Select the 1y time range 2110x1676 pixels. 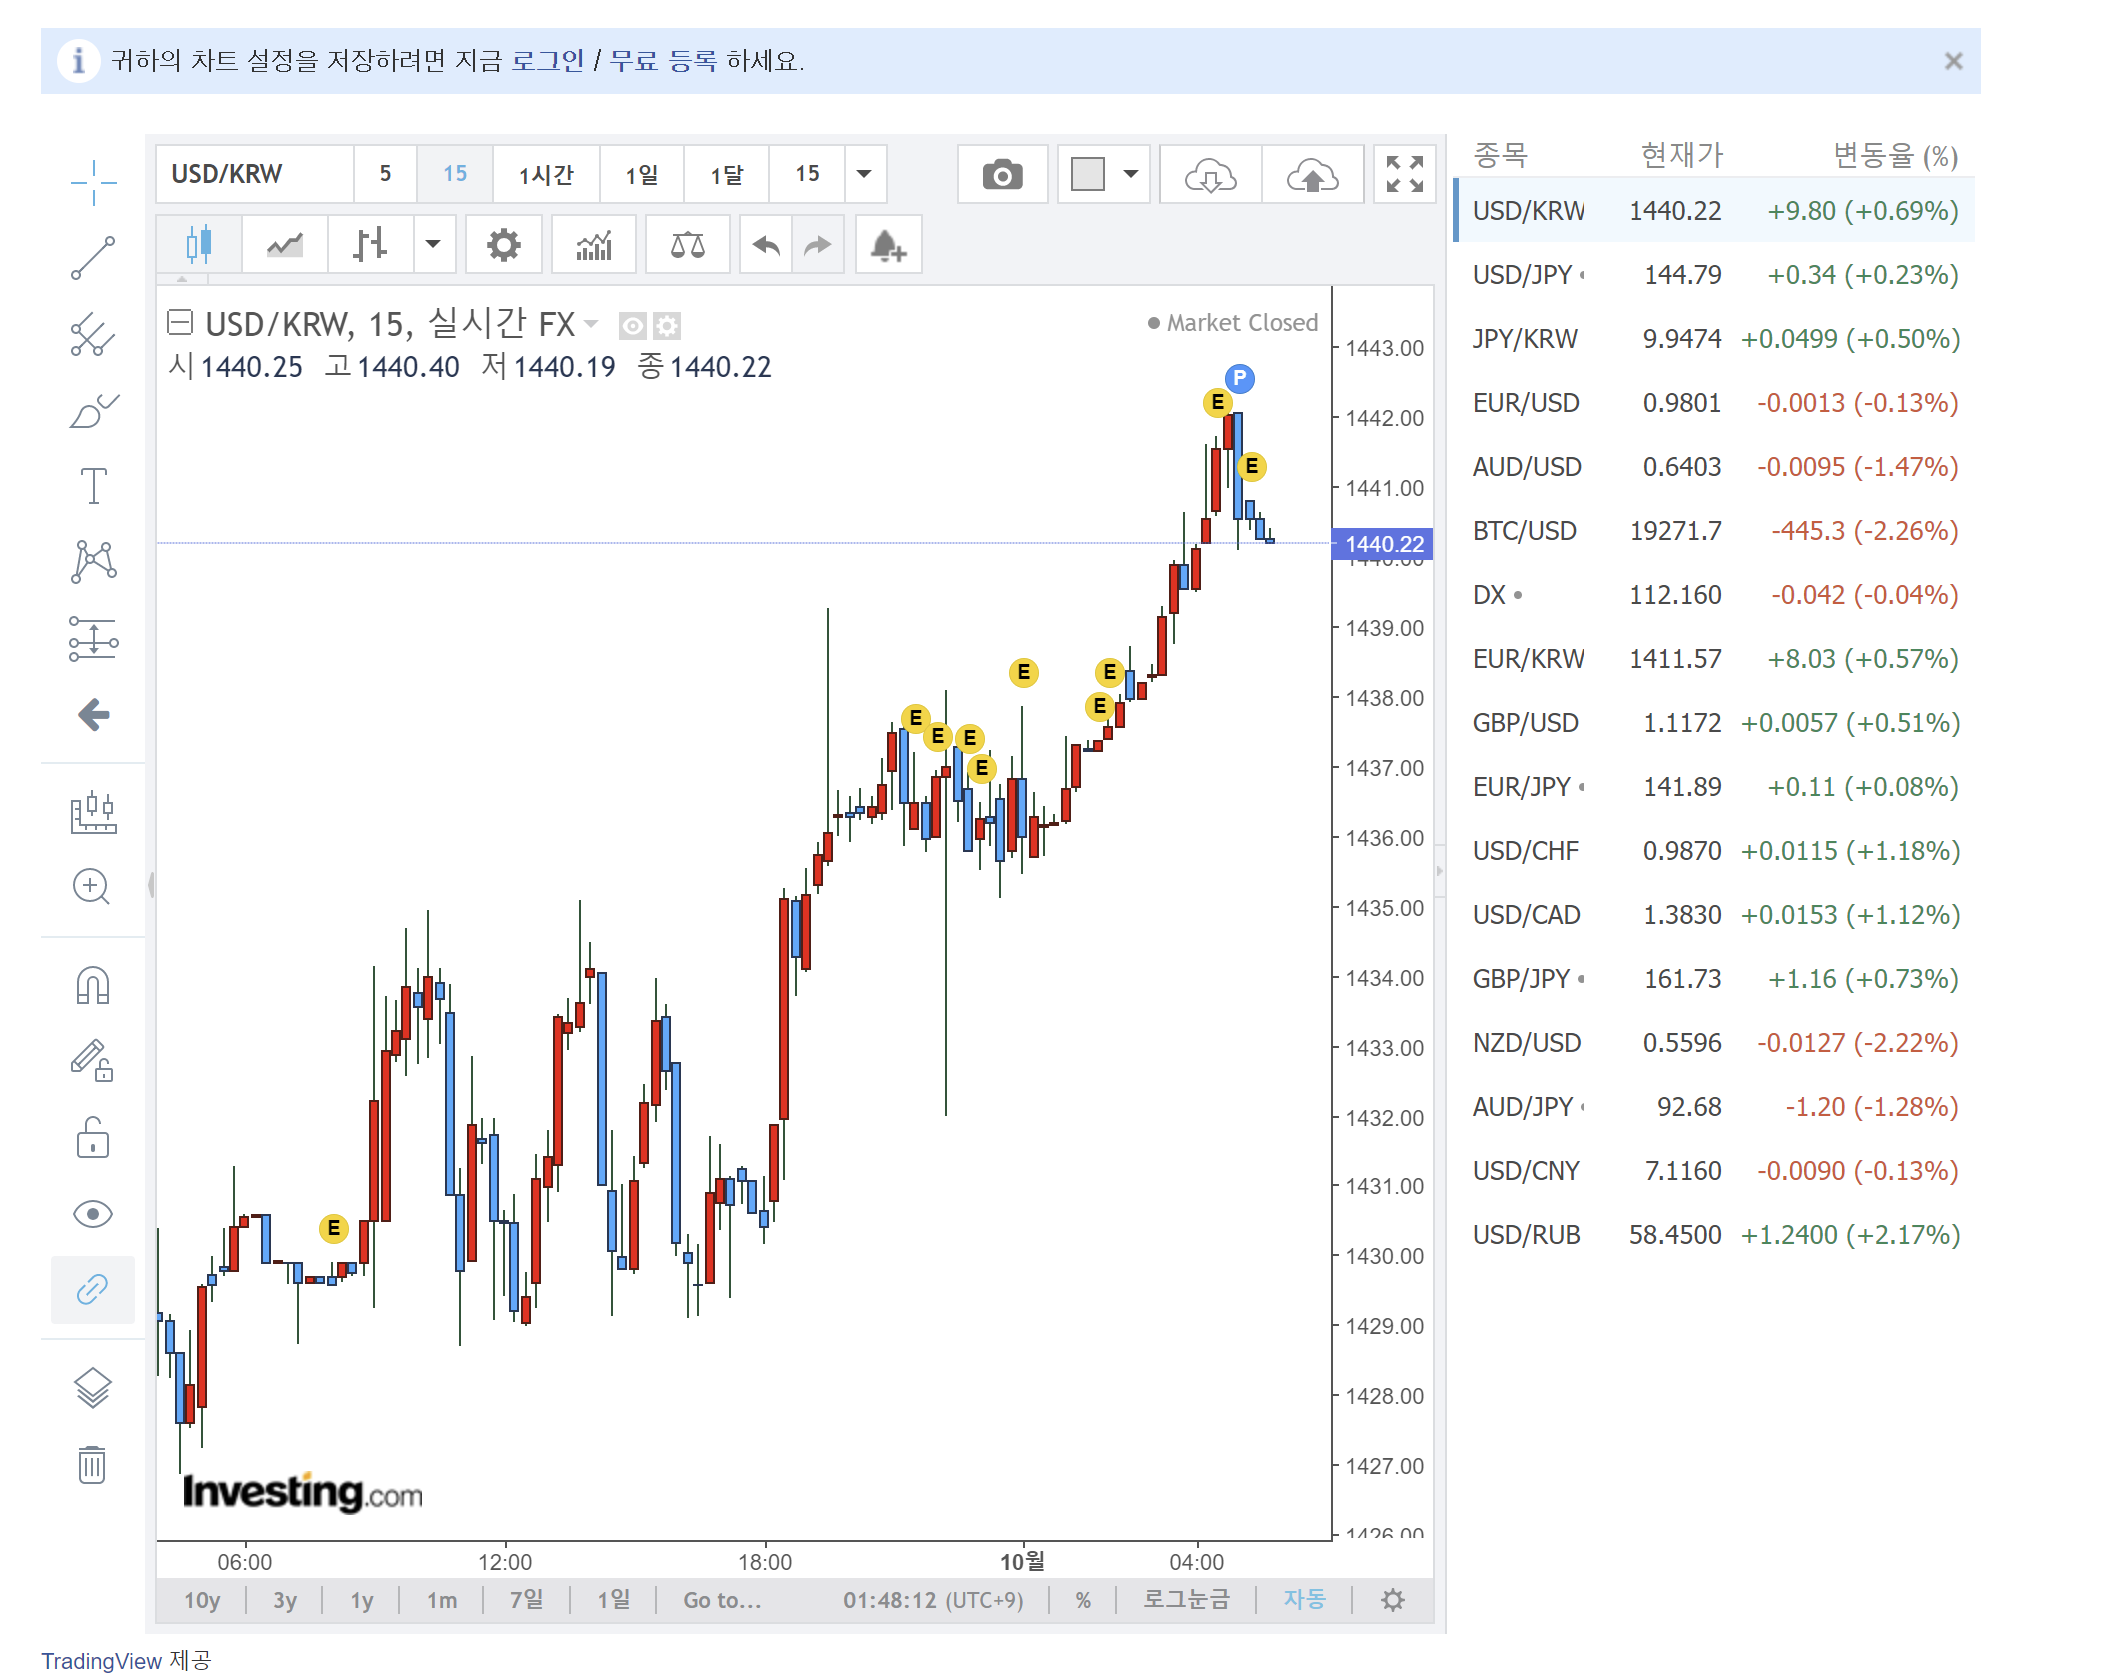pos(361,1600)
